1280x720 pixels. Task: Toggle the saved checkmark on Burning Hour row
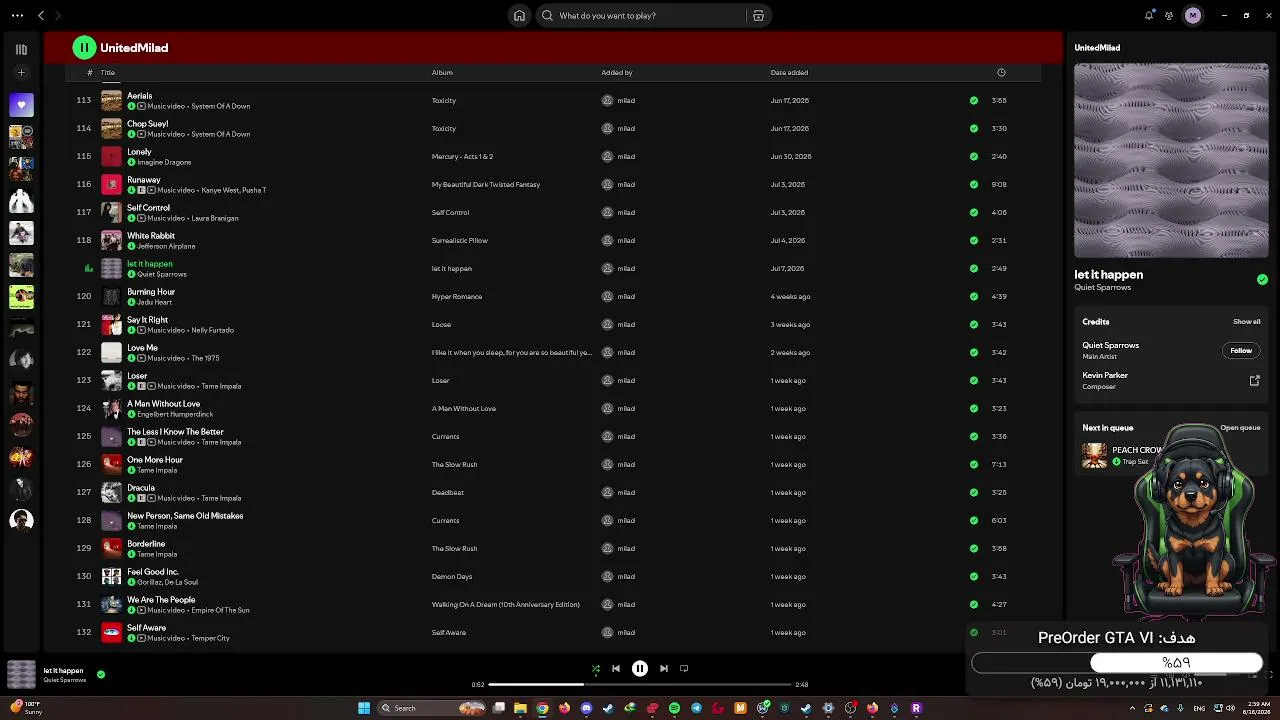coord(974,296)
